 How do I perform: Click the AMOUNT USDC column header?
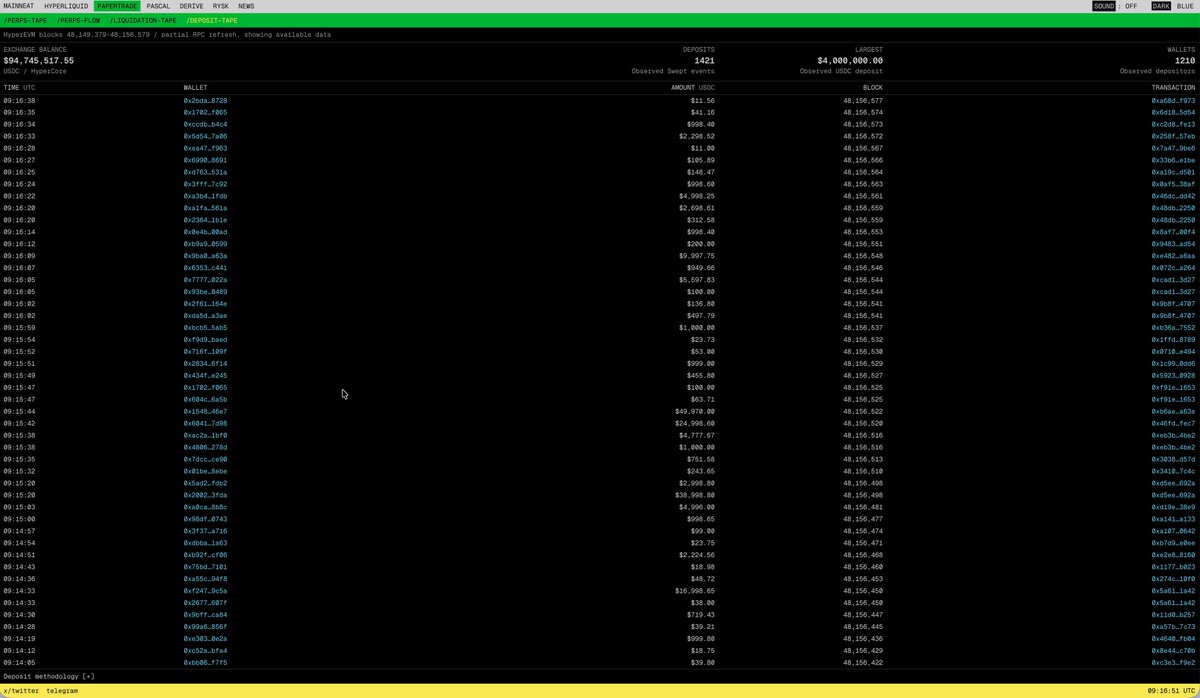[x=692, y=88]
